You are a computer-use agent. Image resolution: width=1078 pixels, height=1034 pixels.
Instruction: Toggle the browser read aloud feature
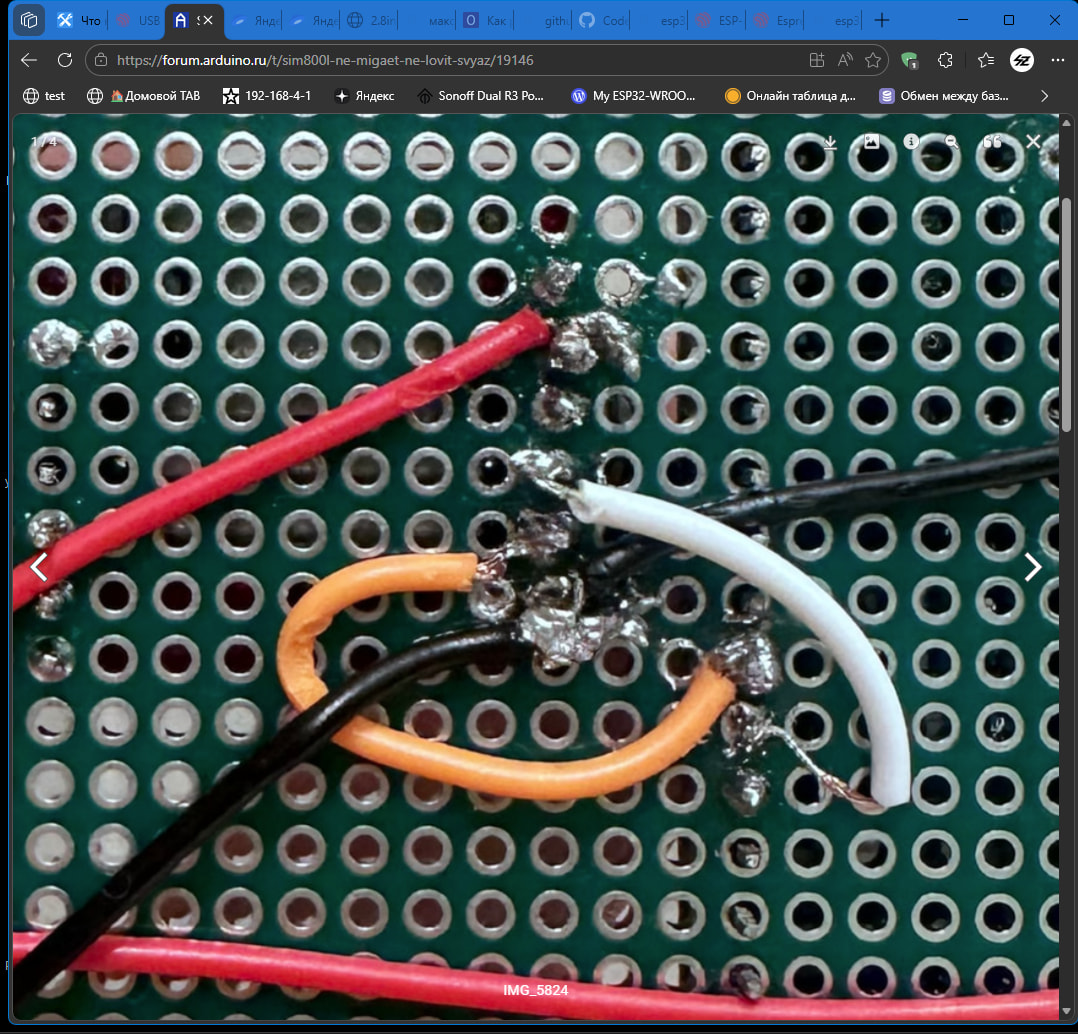pos(845,60)
